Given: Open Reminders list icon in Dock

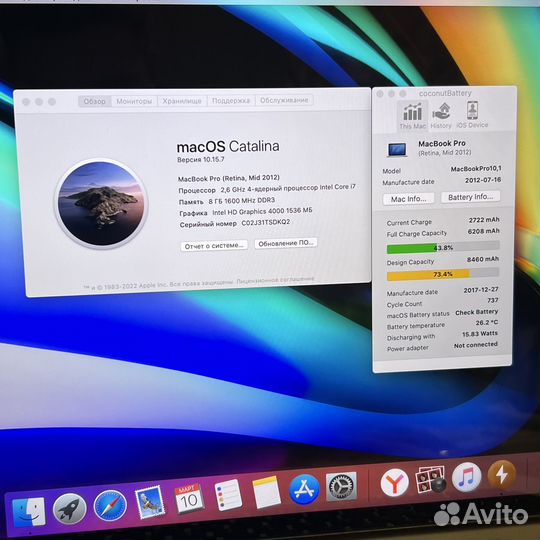Looking at the screenshot, I should click(228, 495).
